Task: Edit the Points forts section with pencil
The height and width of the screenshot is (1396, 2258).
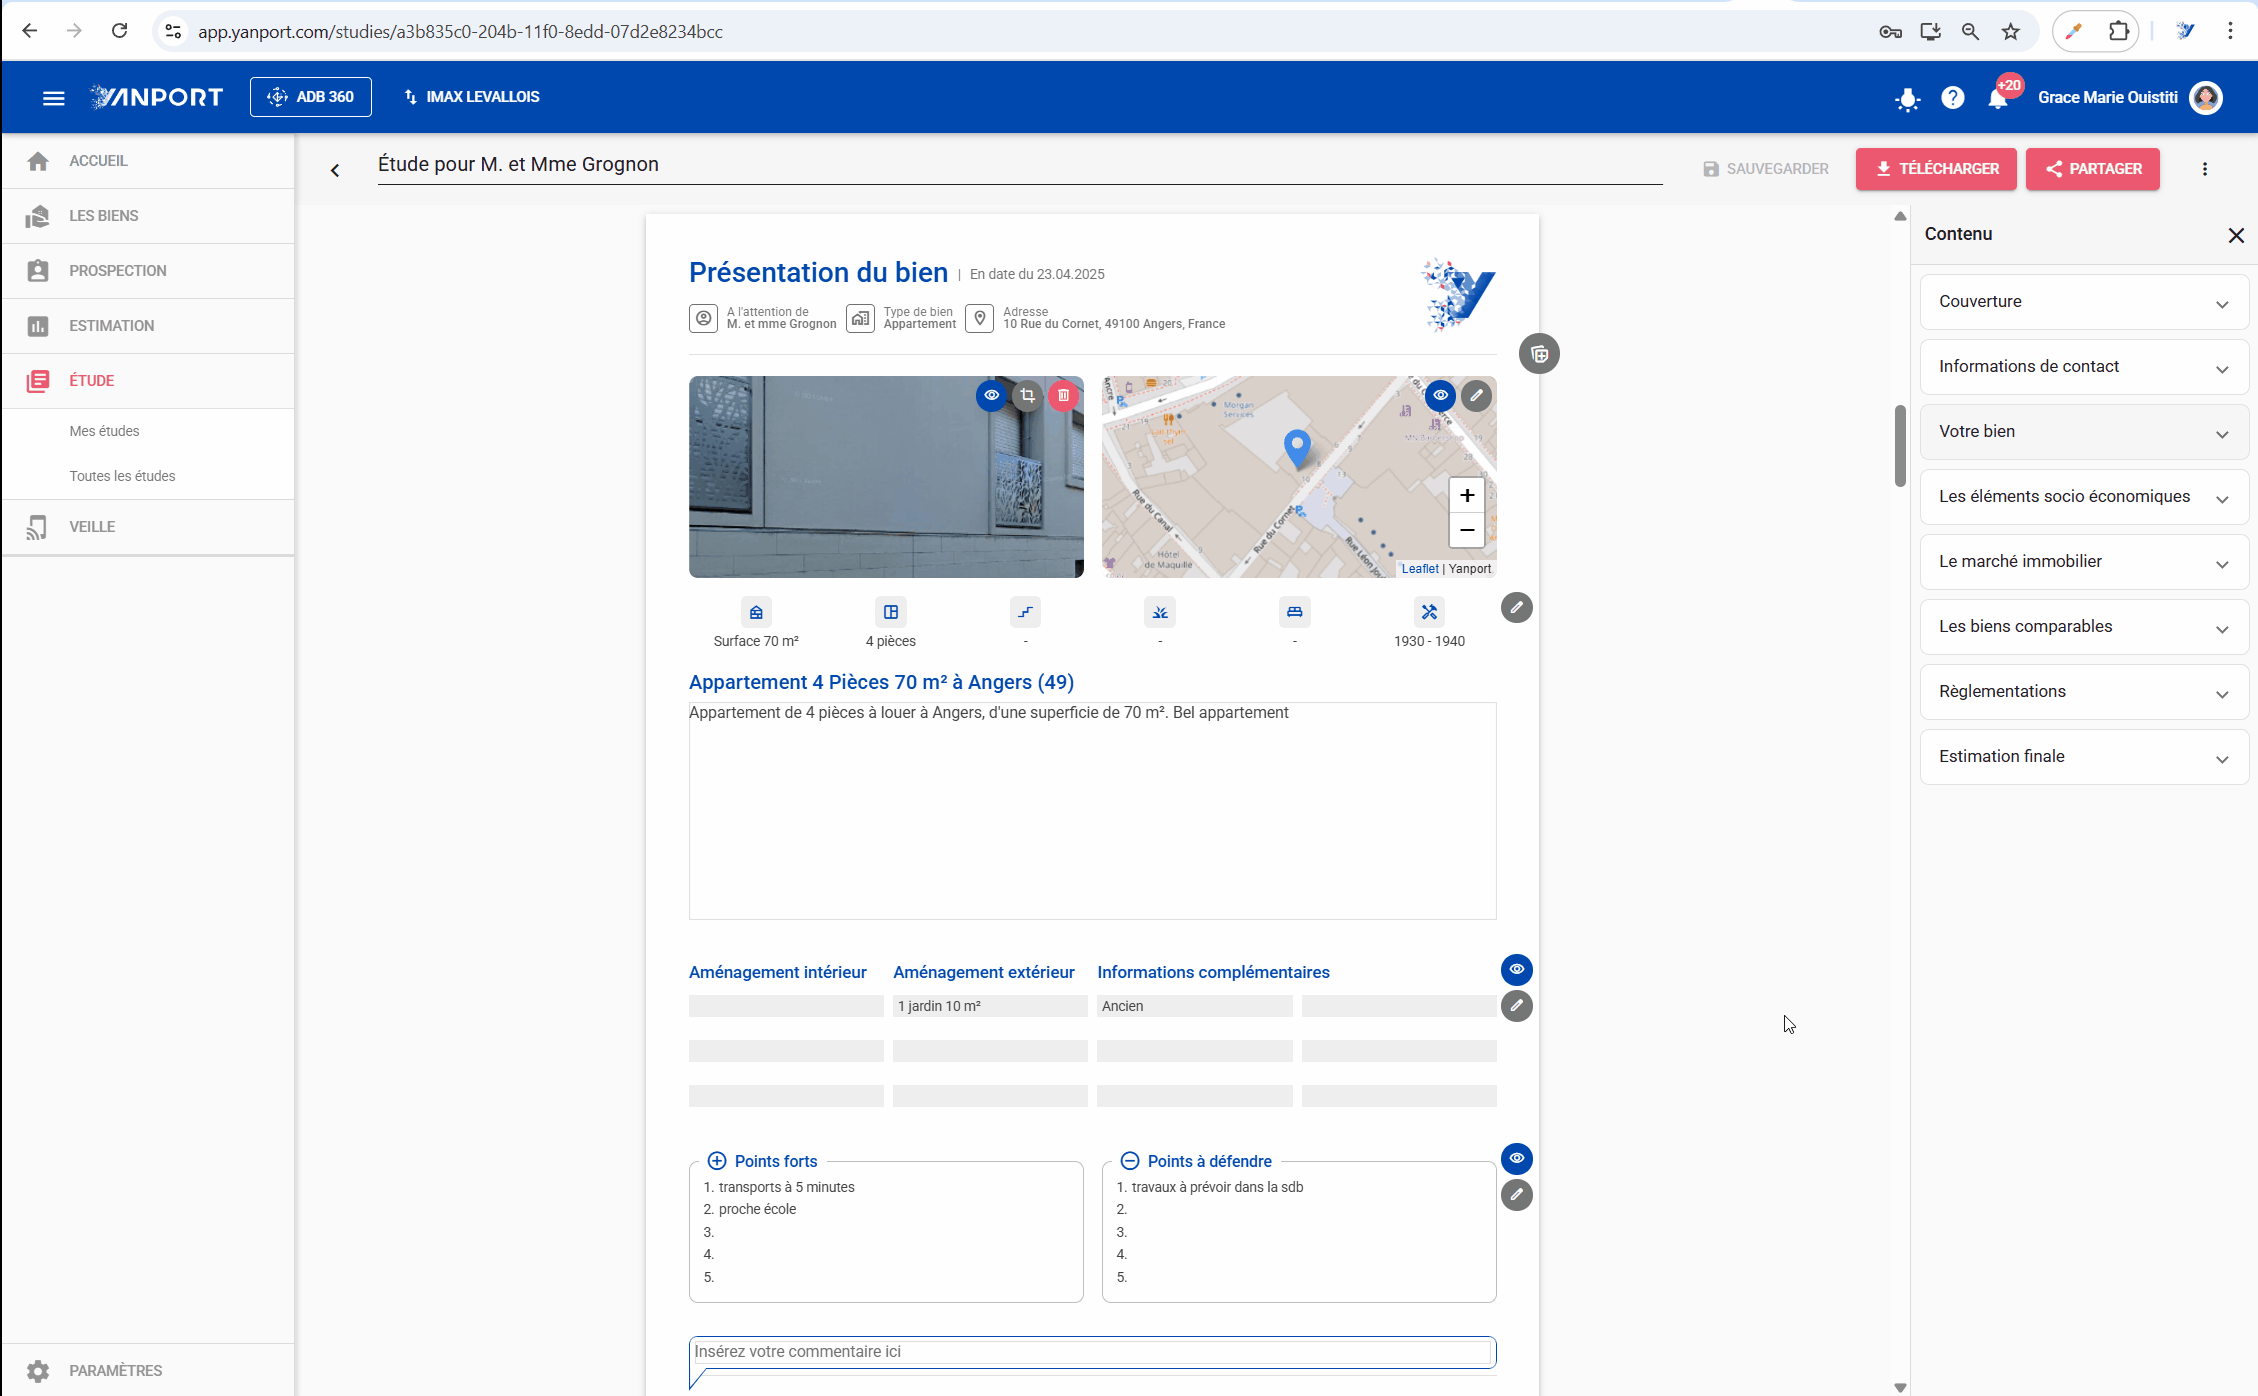Action: (1516, 1195)
